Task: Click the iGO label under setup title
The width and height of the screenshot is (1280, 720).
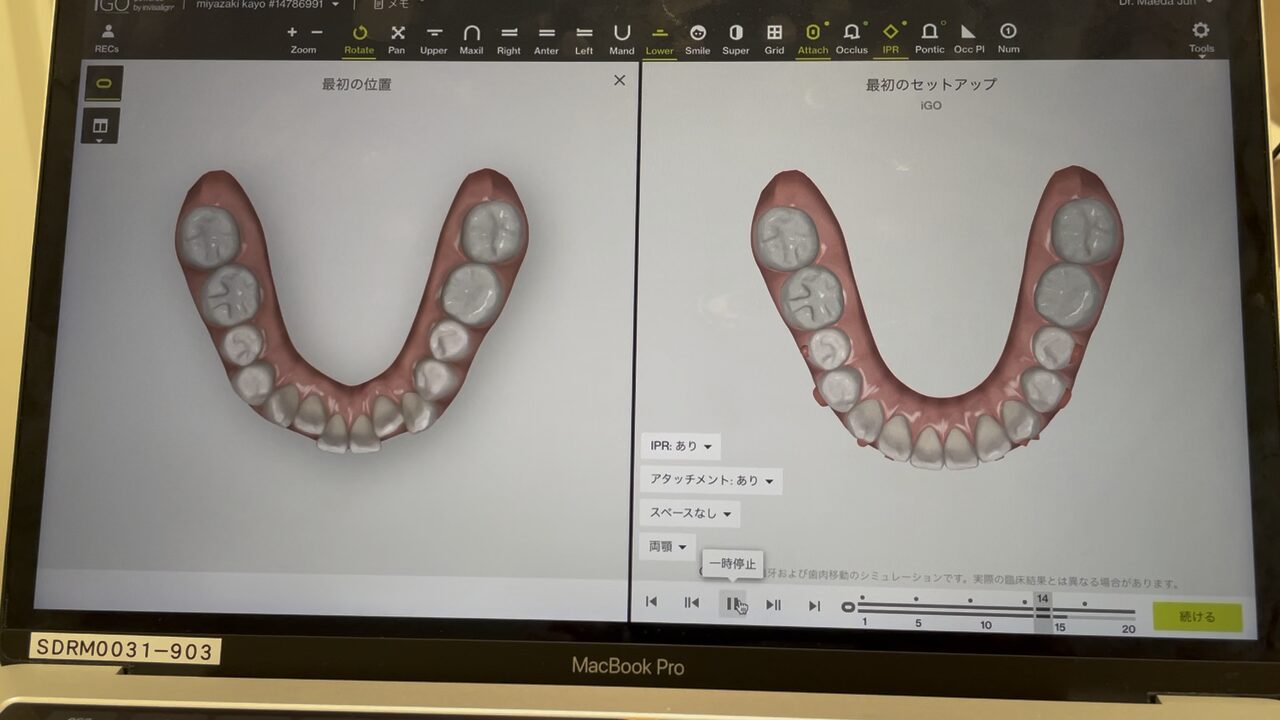Action: 931,106
